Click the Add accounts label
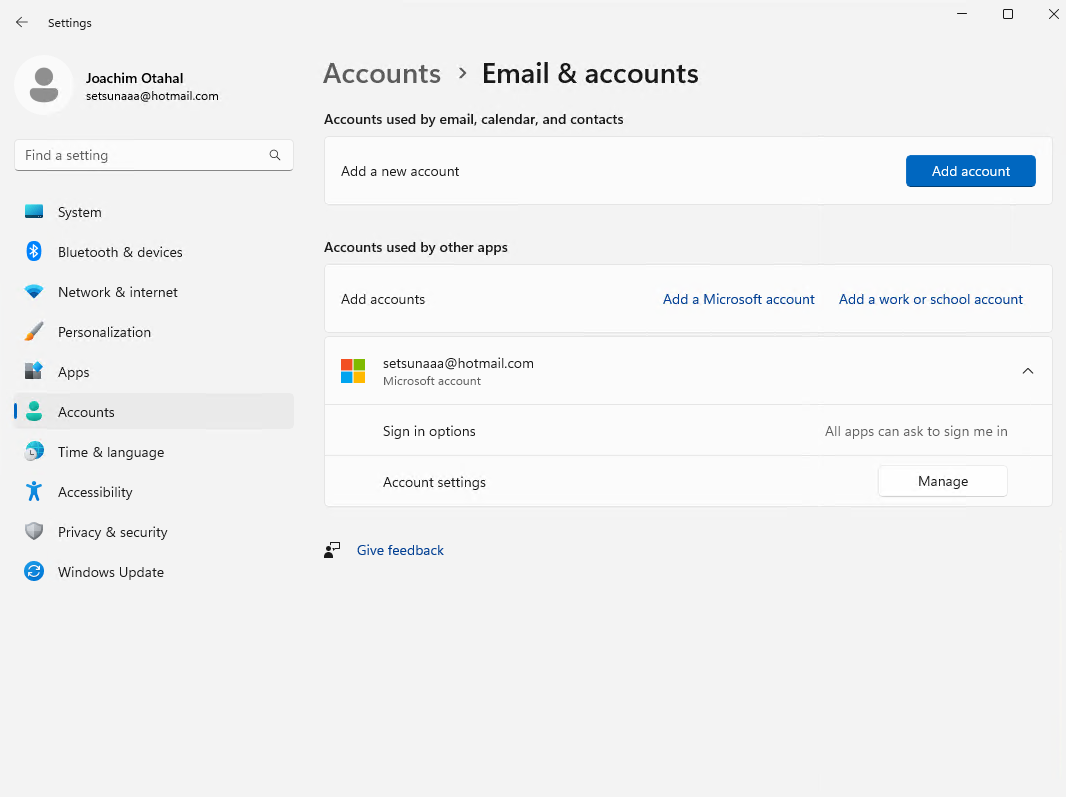Image resolution: width=1066 pixels, height=797 pixels. (383, 299)
